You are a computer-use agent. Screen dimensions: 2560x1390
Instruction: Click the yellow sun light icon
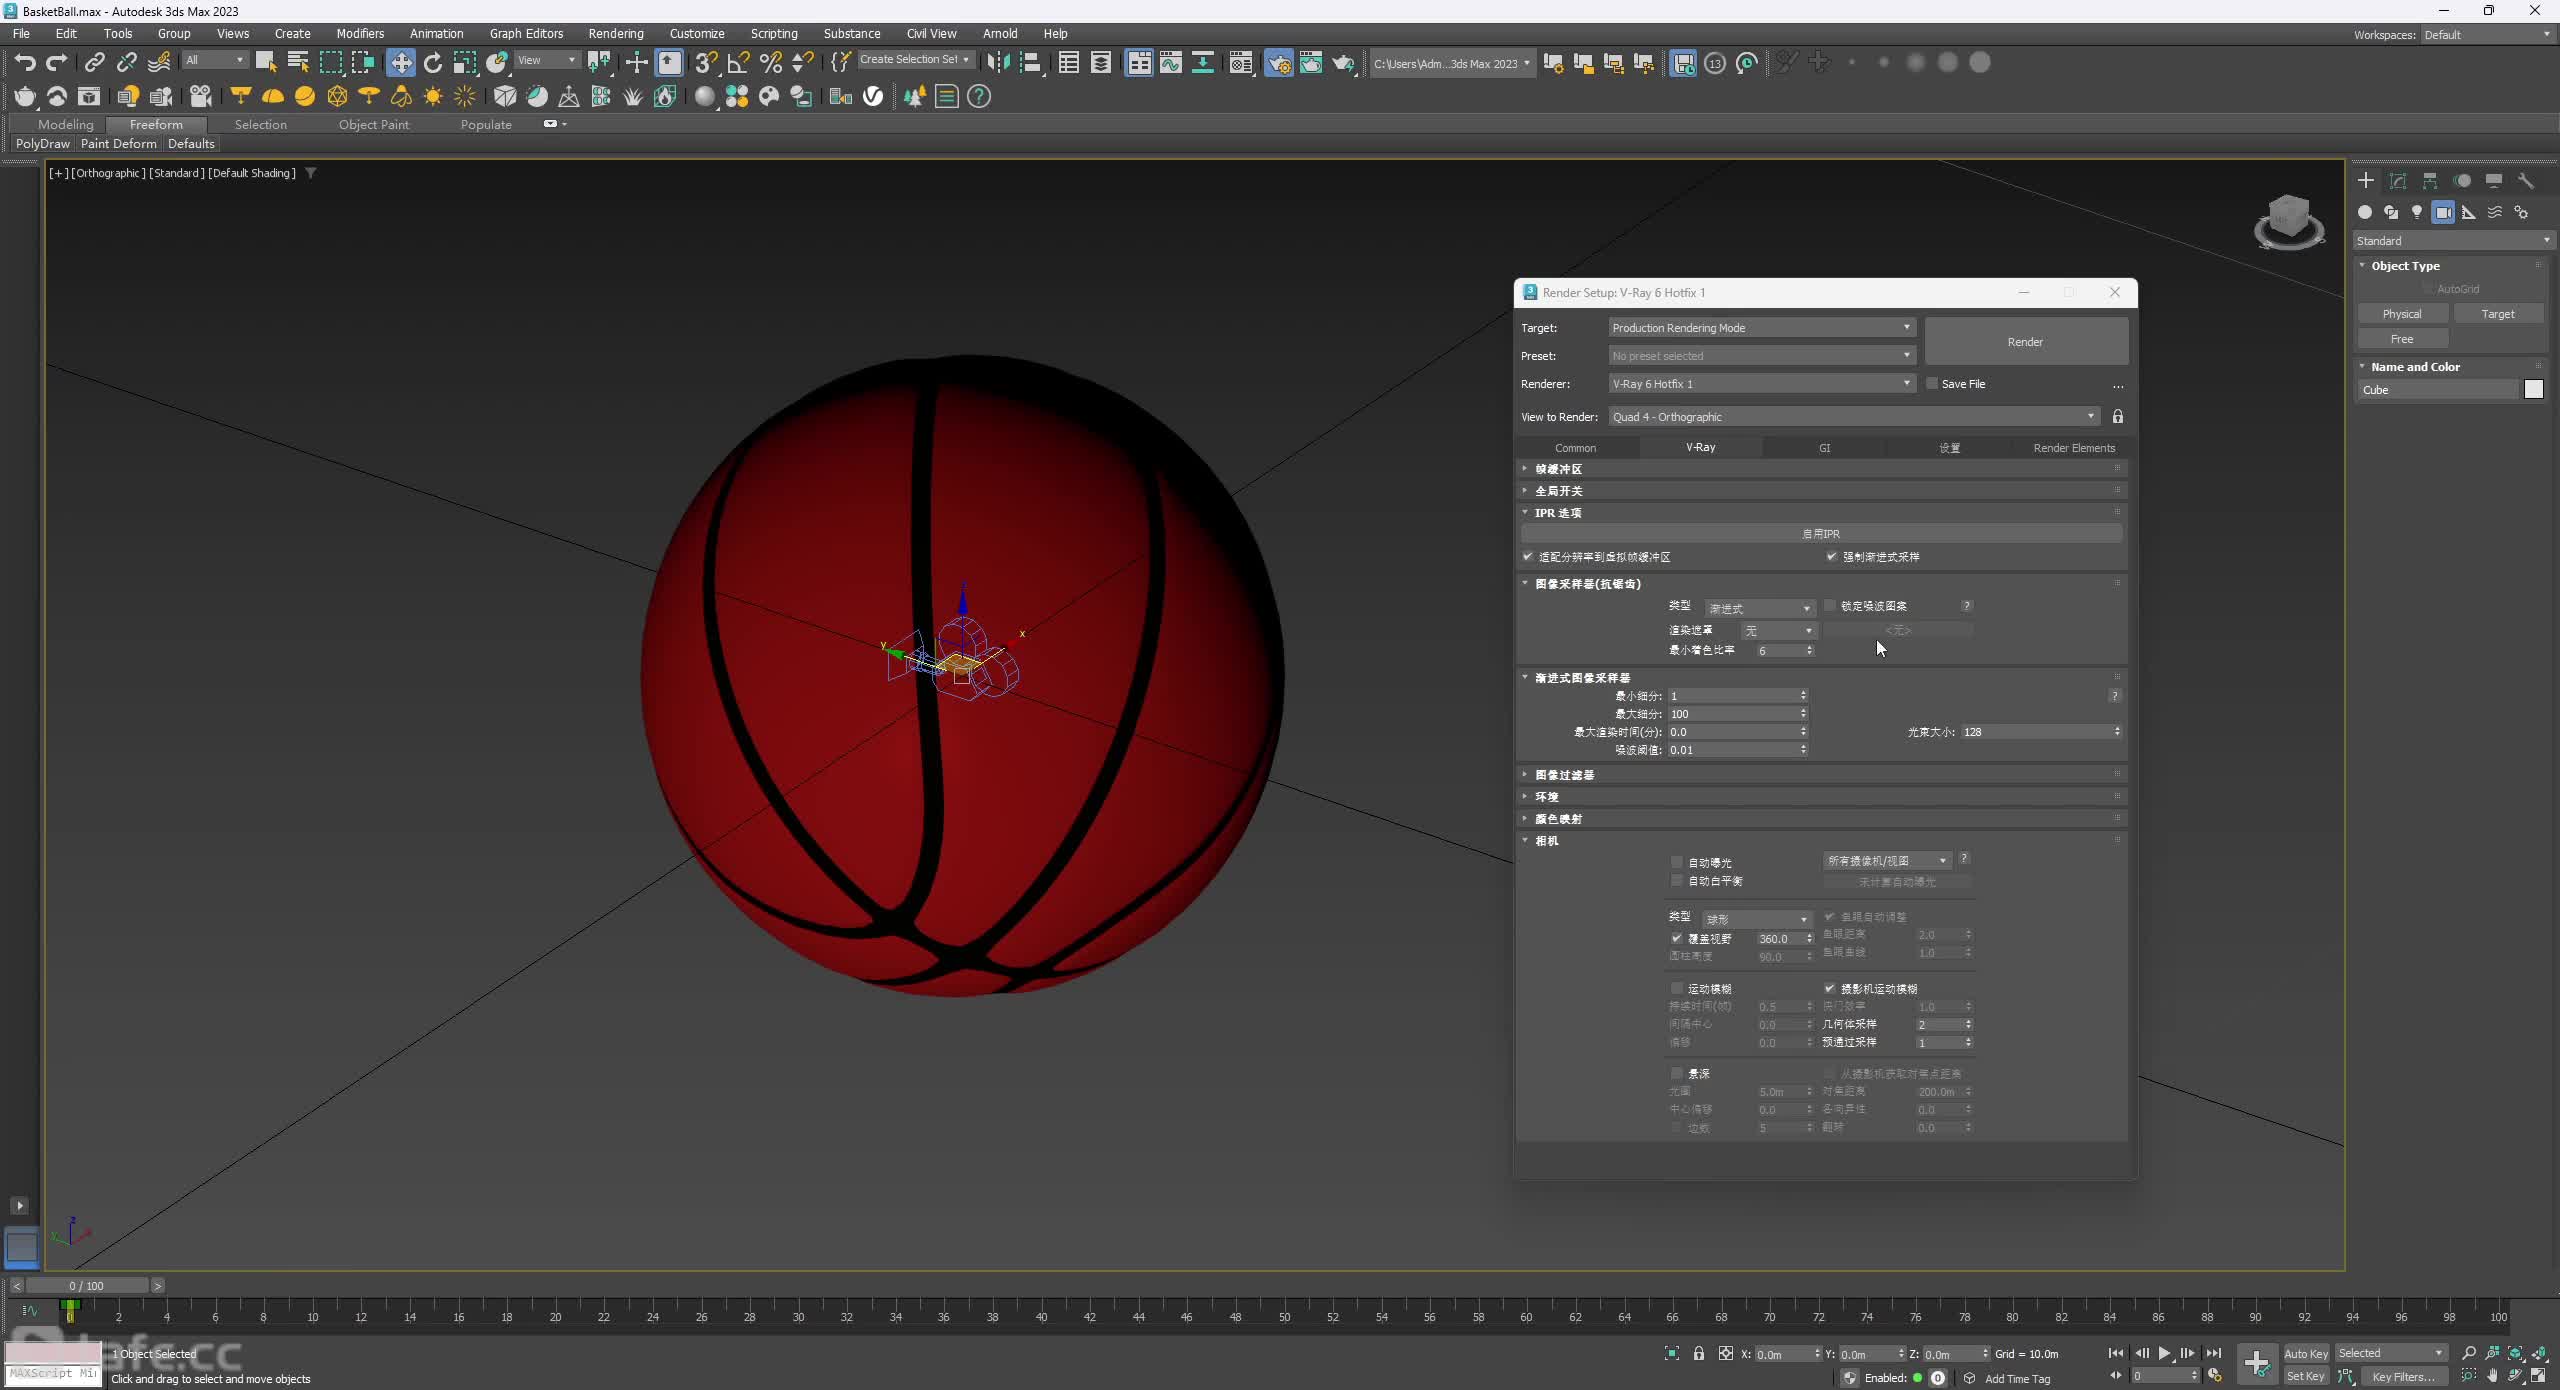click(433, 96)
